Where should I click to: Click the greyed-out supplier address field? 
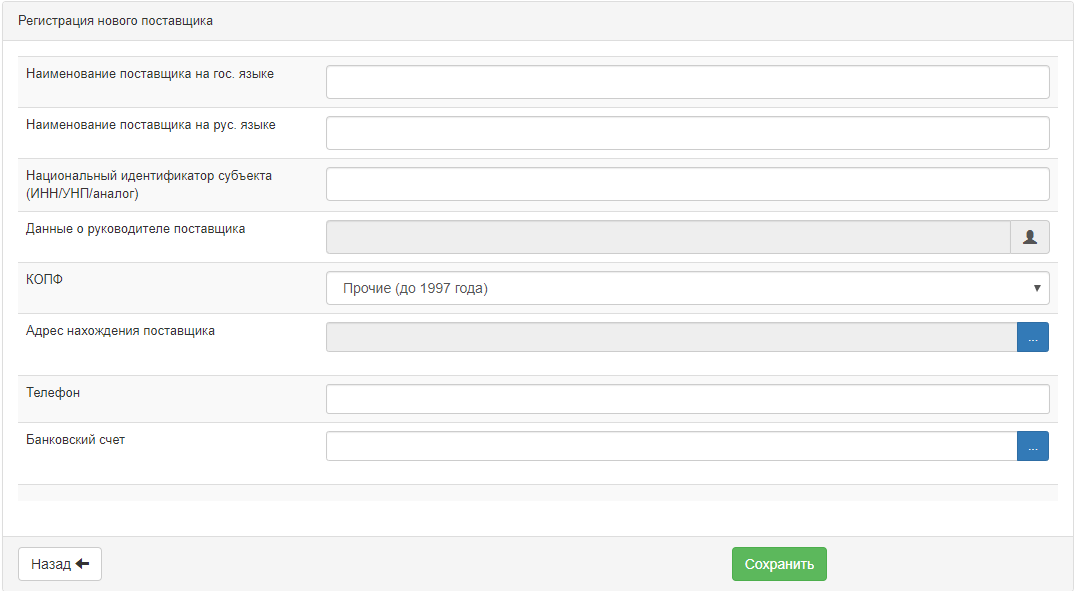(671, 338)
